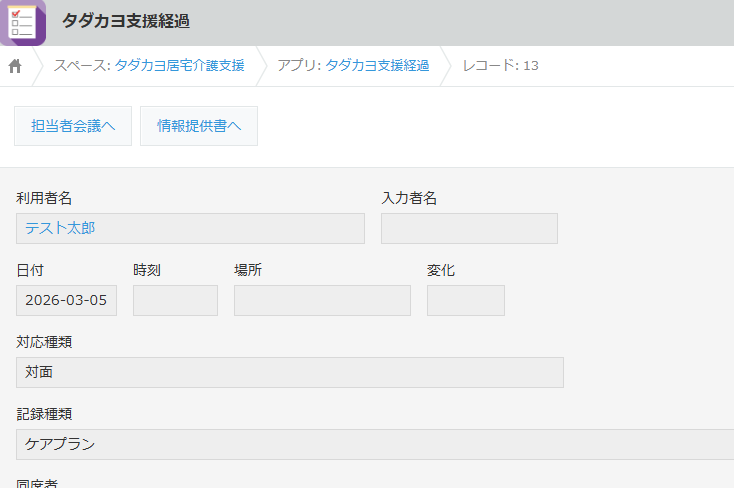Click the 対応種類 field label

click(x=44, y=342)
